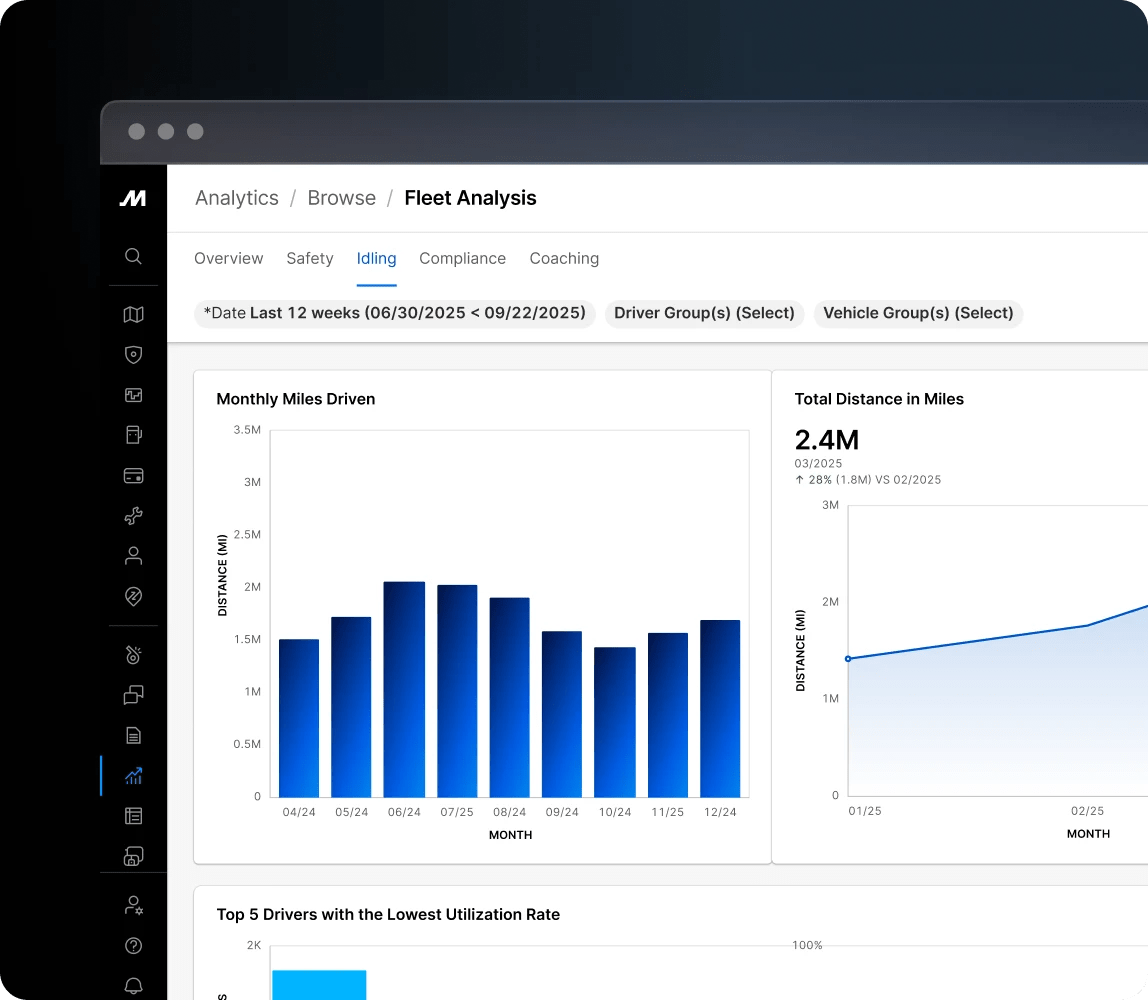Open the Safety shield icon in sidebar
The width and height of the screenshot is (1148, 1000).
[x=133, y=354]
